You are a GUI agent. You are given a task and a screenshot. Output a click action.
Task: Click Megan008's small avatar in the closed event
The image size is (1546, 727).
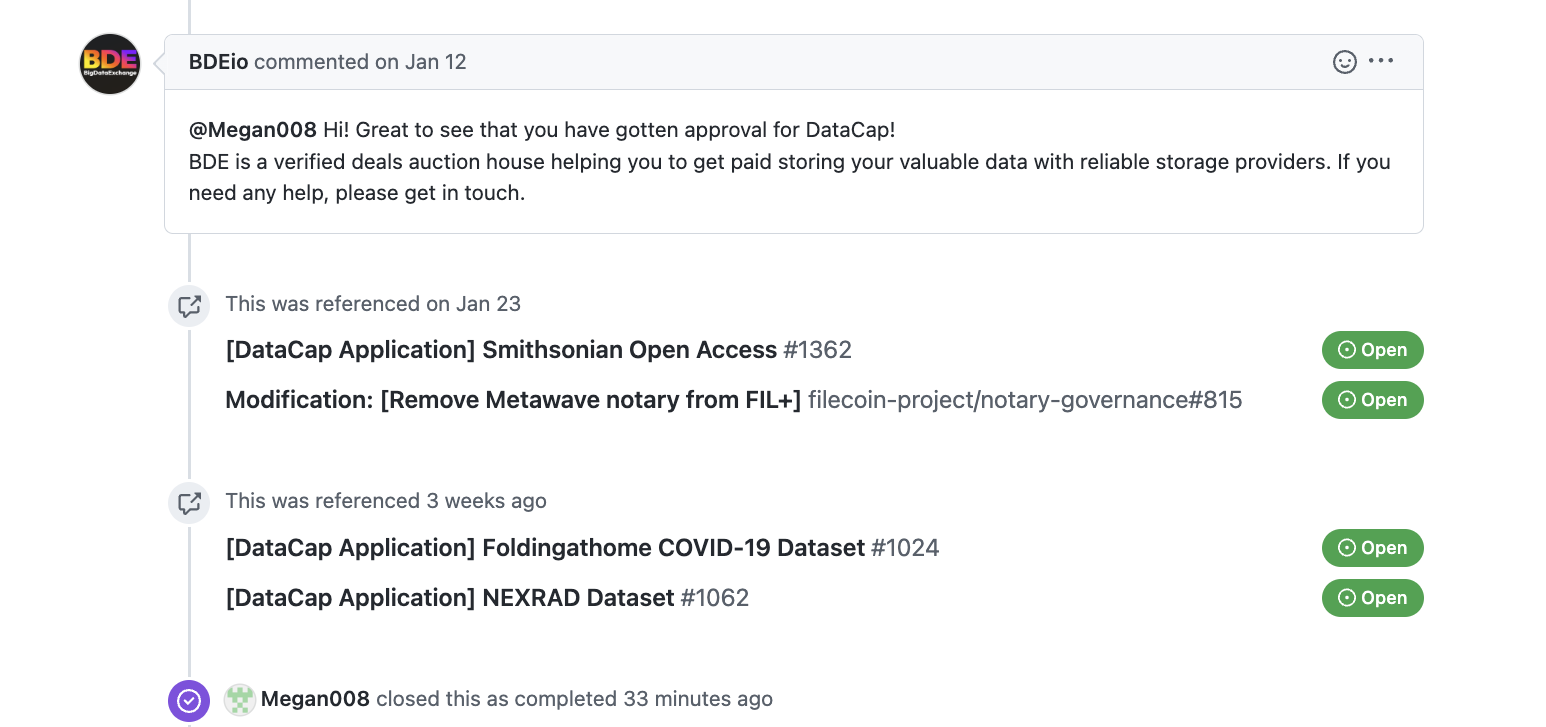tap(238, 700)
